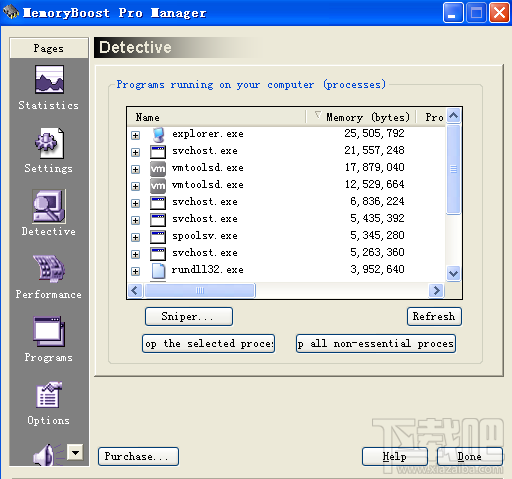This screenshot has height=479, width=512.
Task: Click icon of svchost.exe using 5,435,392 bytes
Action: click(x=158, y=220)
